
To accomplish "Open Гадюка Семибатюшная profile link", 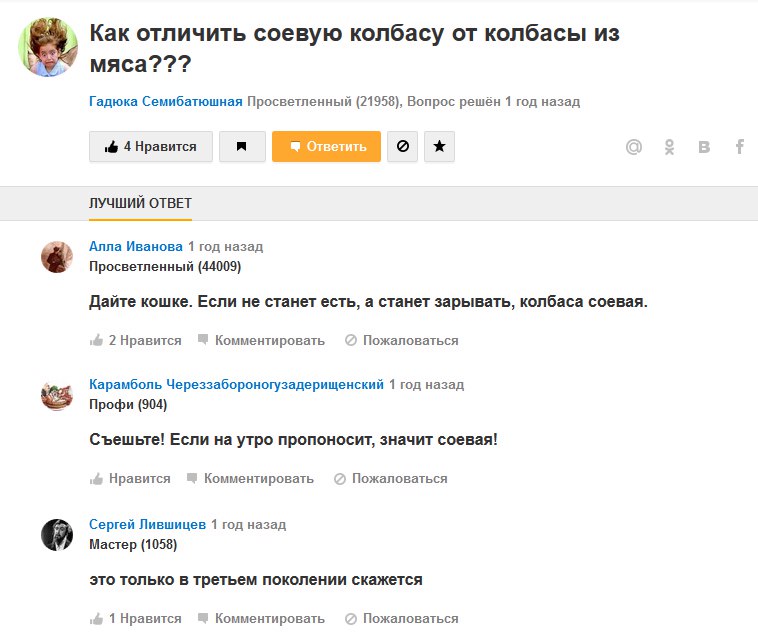I will pos(166,101).
